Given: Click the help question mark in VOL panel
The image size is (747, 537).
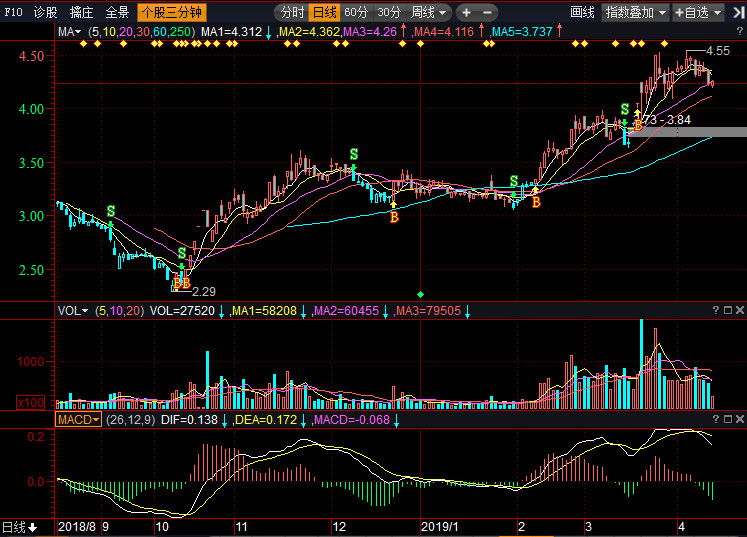Looking at the screenshot, I should coord(715,311).
